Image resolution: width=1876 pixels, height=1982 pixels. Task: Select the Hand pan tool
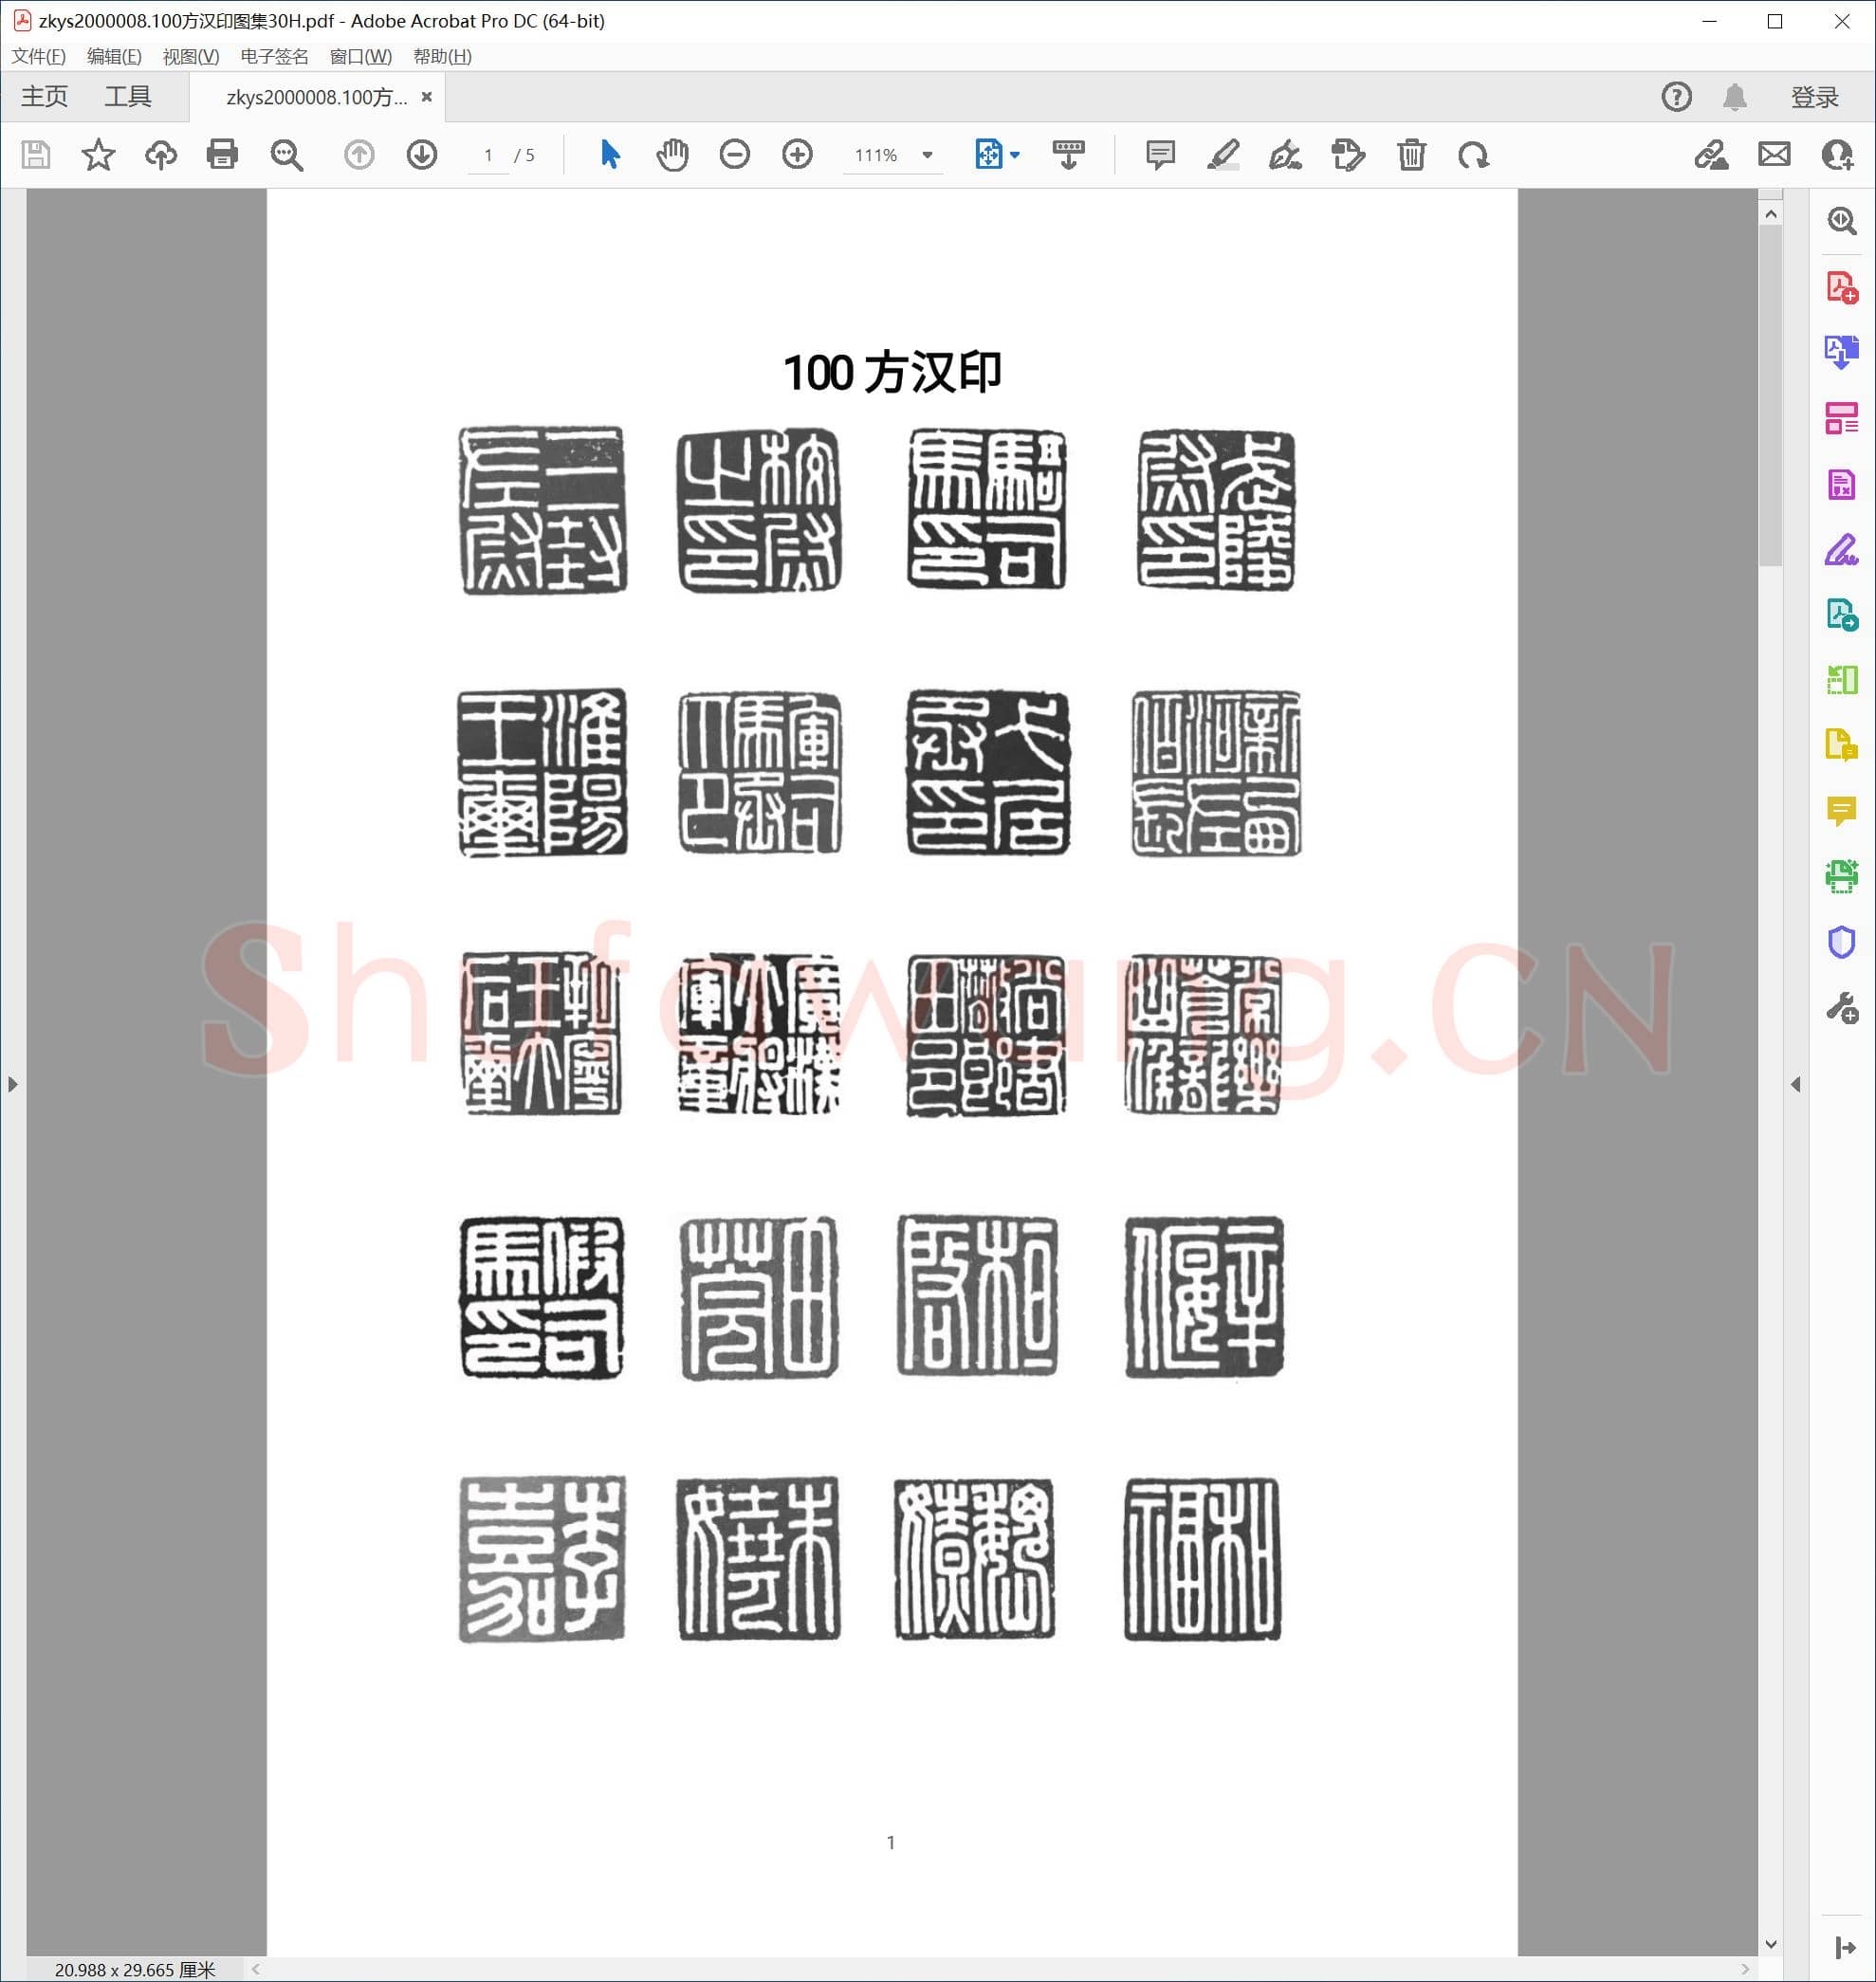click(672, 155)
